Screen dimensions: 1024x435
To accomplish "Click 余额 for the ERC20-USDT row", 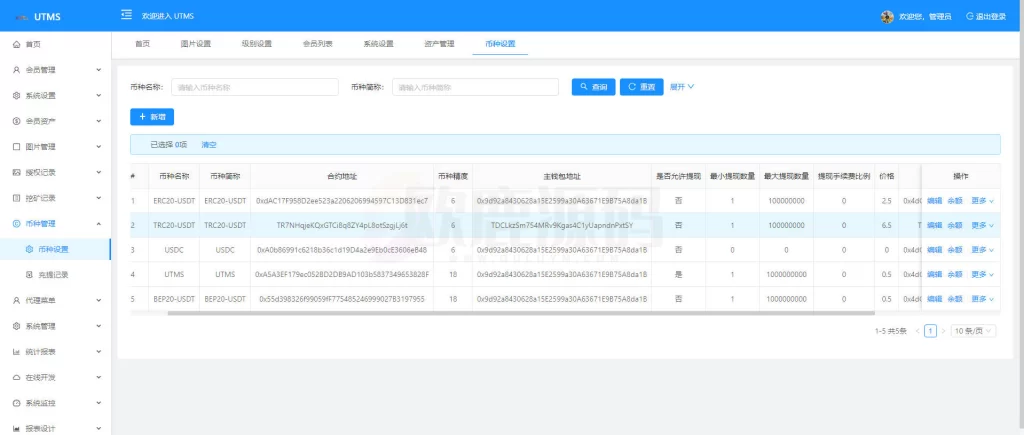I will pyautogui.click(x=955, y=201).
